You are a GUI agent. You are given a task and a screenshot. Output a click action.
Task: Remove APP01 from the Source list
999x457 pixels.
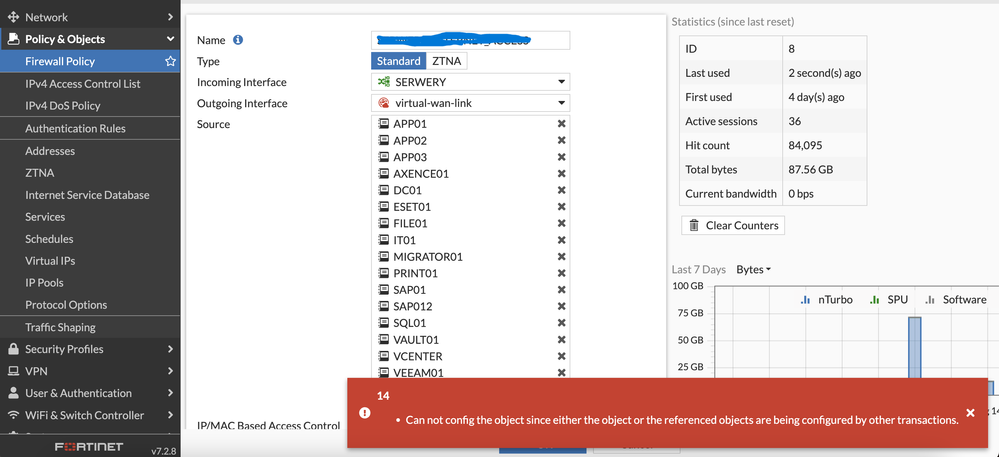point(561,124)
